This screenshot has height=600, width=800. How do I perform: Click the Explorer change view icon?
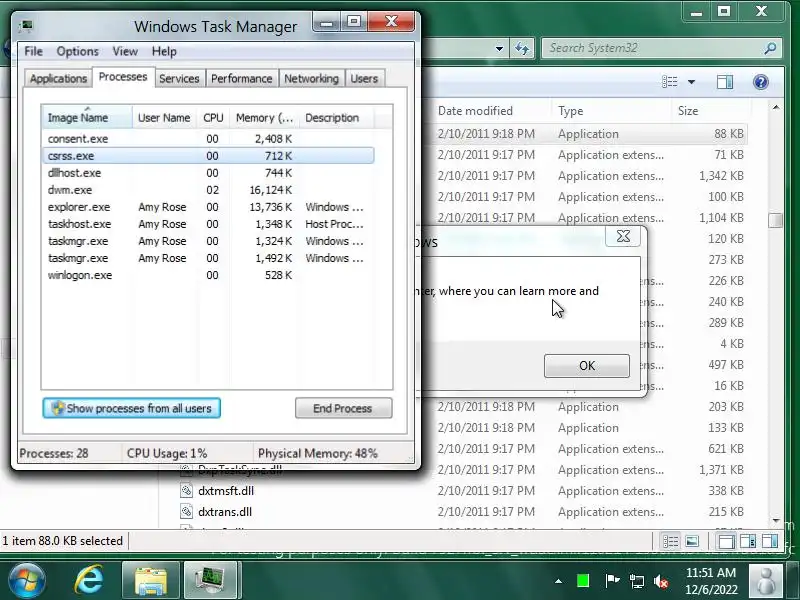click(x=669, y=82)
